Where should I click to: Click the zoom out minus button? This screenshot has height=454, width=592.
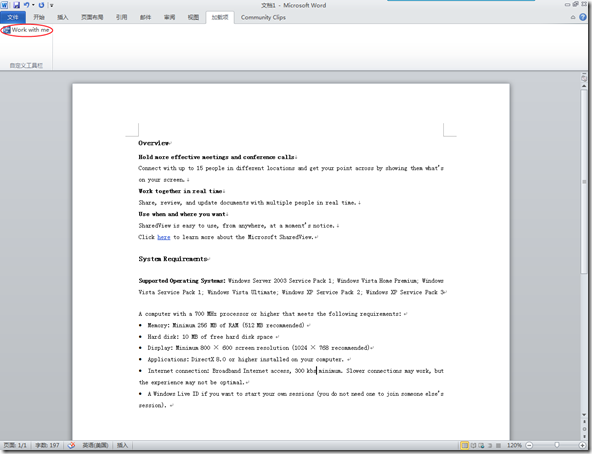click(x=529, y=445)
